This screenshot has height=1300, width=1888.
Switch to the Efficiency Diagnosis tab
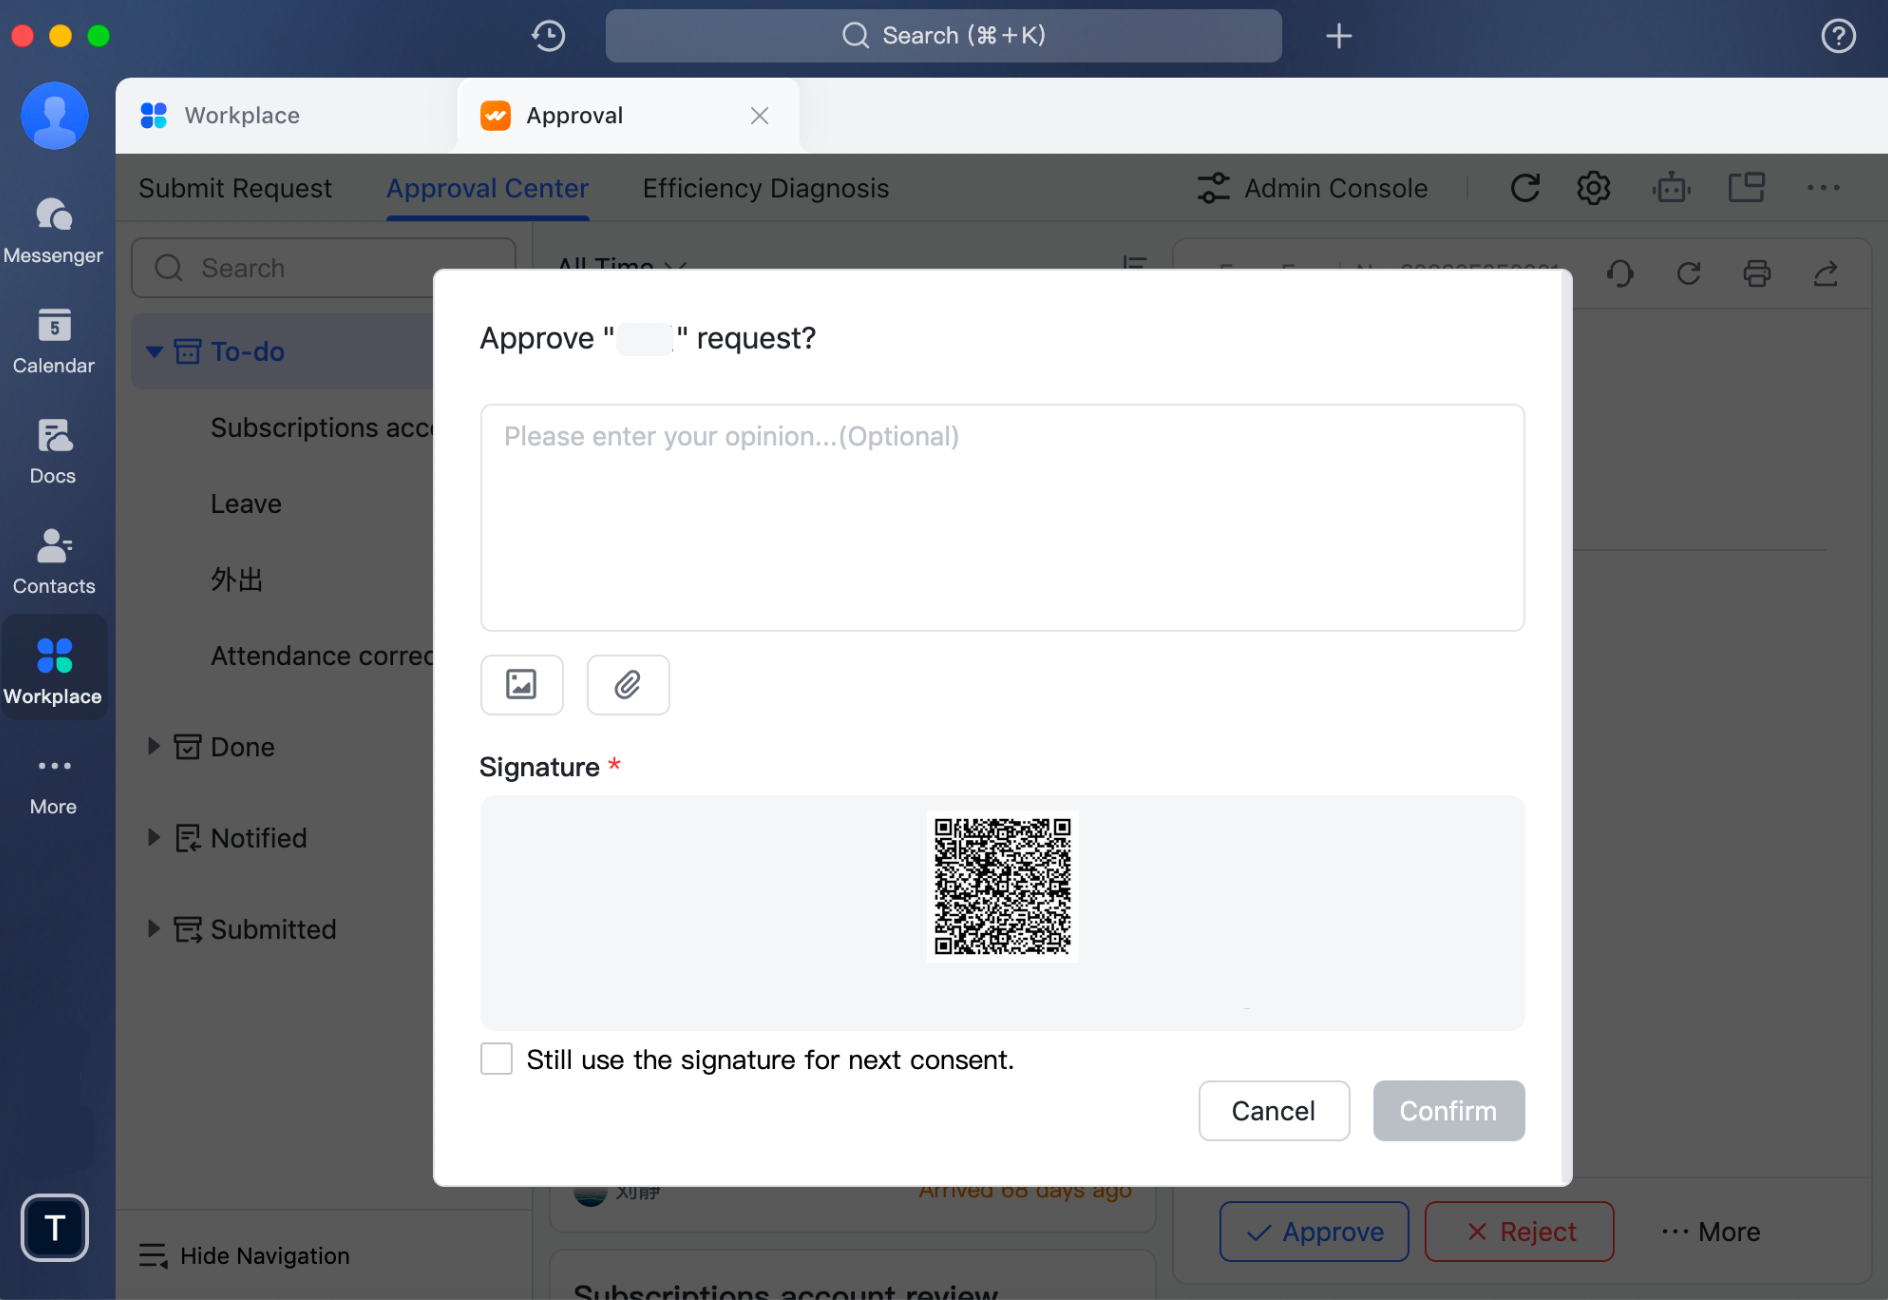[765, 188]
